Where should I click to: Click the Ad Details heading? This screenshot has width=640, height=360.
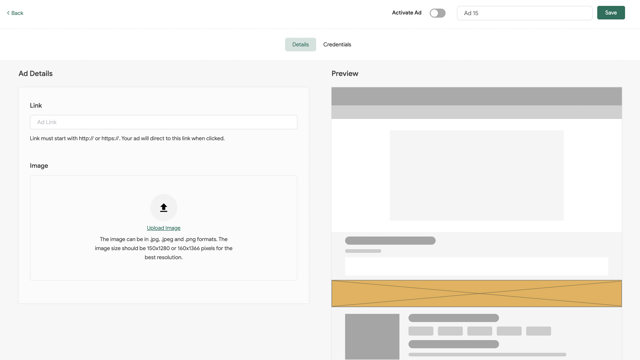(36, 73)
